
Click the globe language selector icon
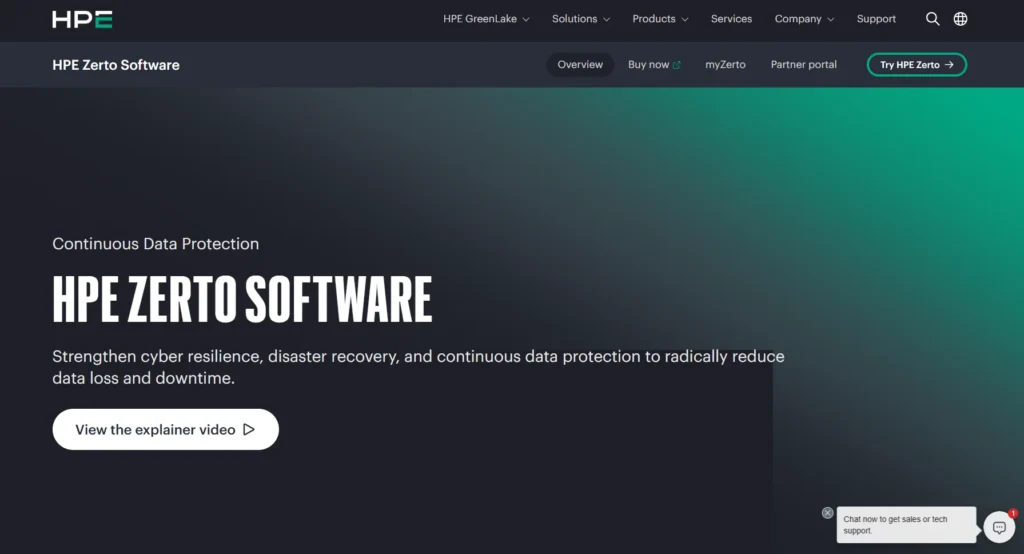960,19
